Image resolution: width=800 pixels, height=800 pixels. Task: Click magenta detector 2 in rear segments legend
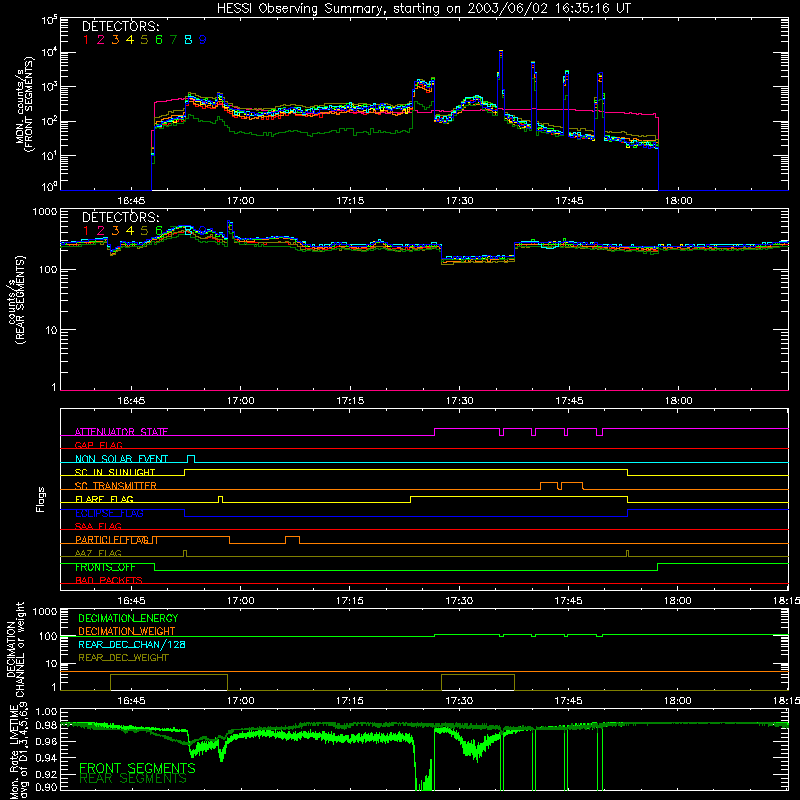[101, 231]
